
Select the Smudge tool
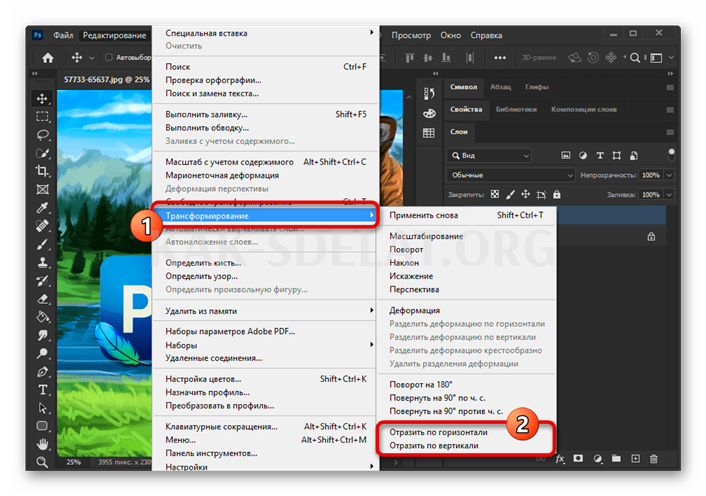point(42,335)
